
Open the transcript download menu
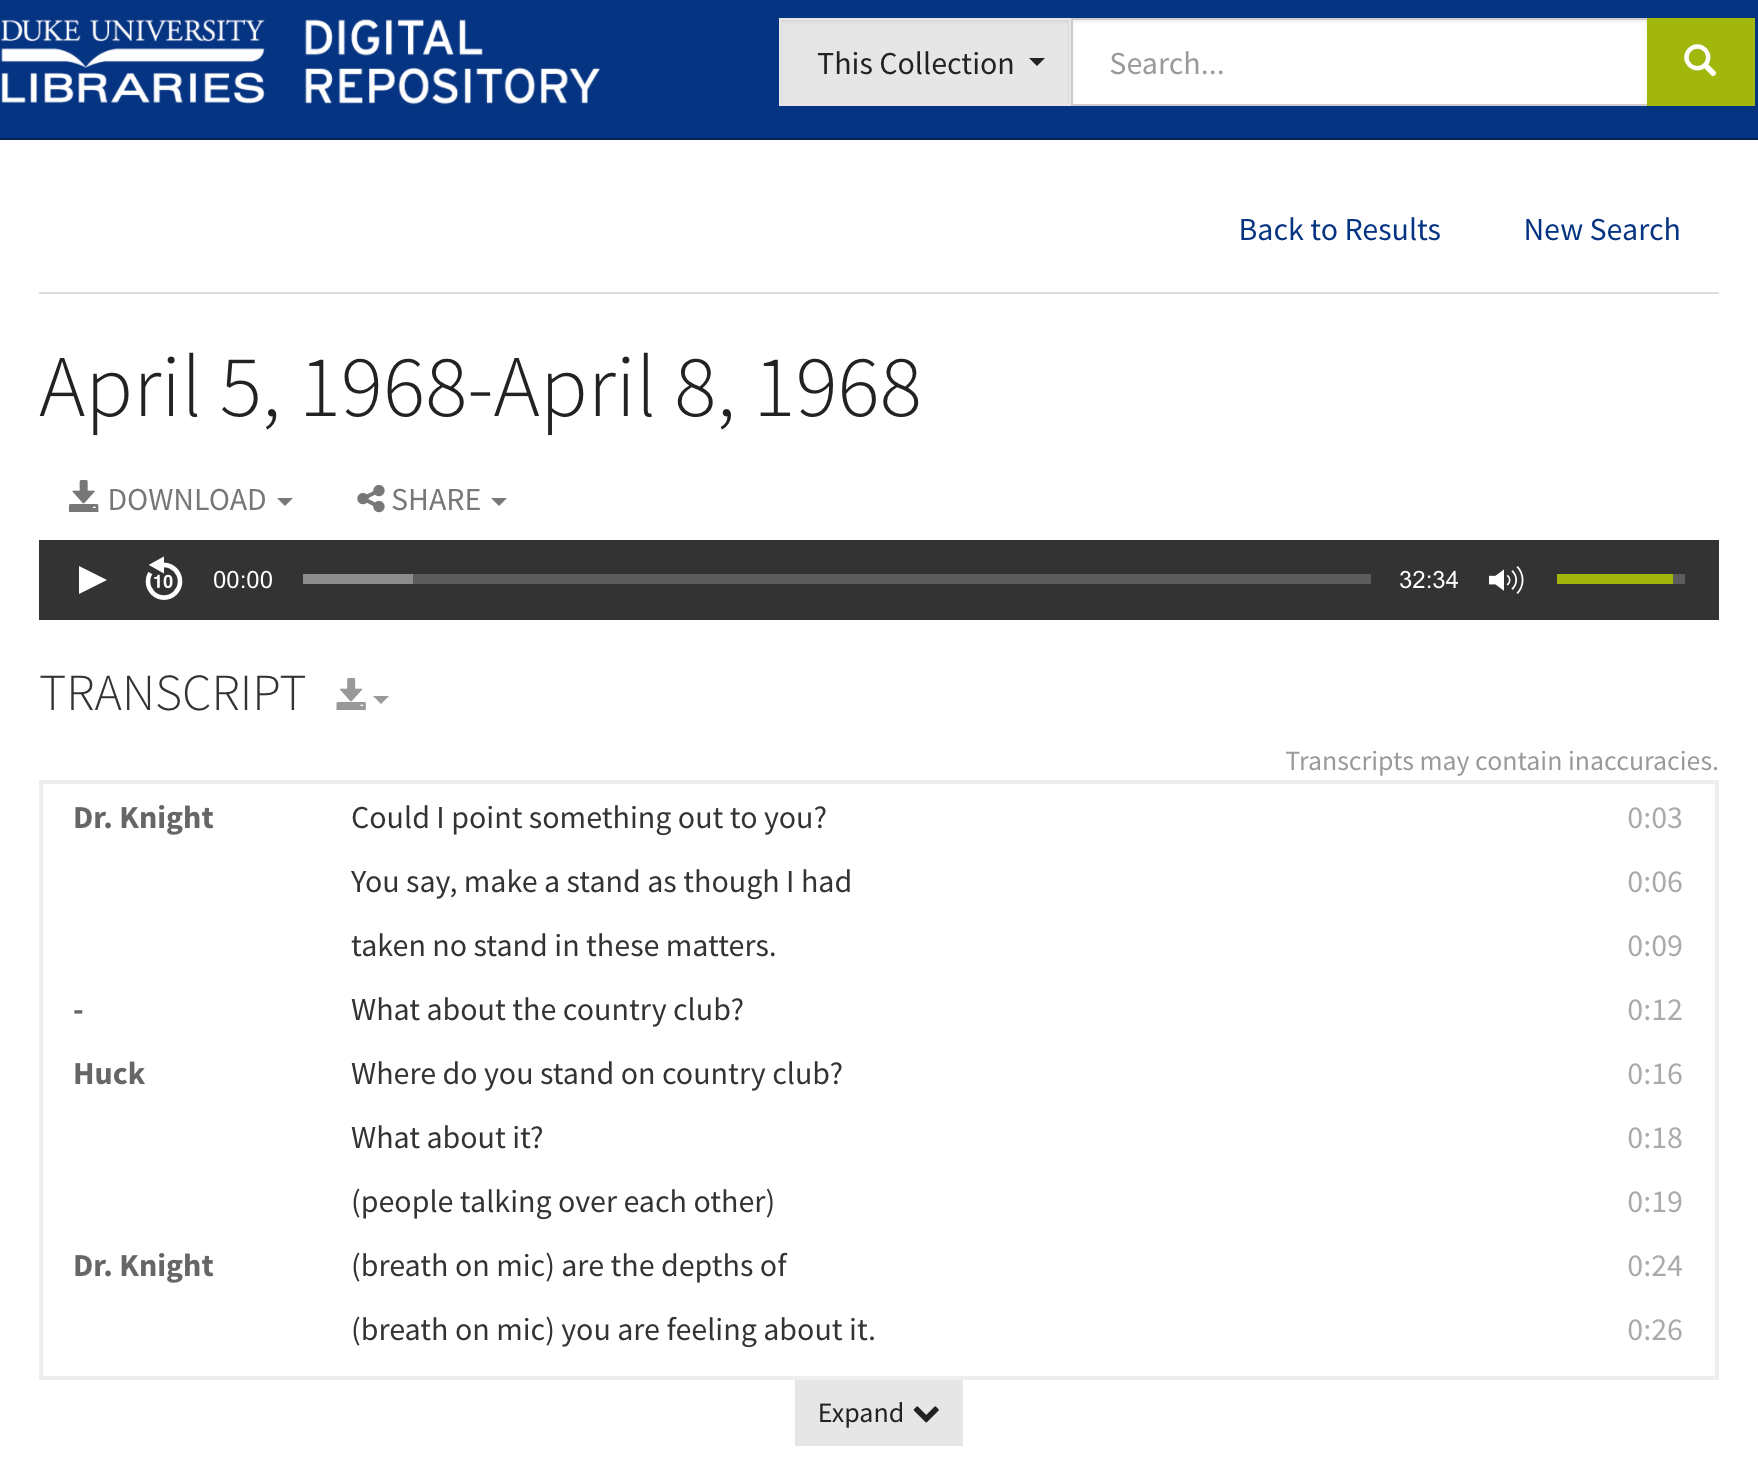(x=362, y=695)
